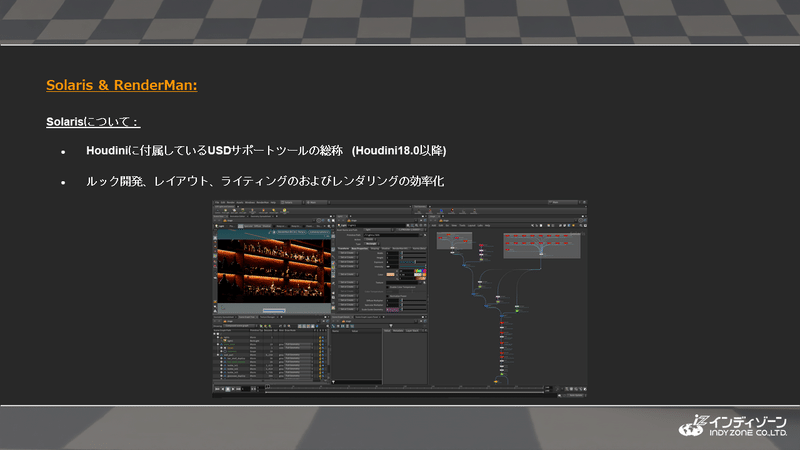
Task: Open the Color 'Set or Create' dropdown
Action: point(348,274)
